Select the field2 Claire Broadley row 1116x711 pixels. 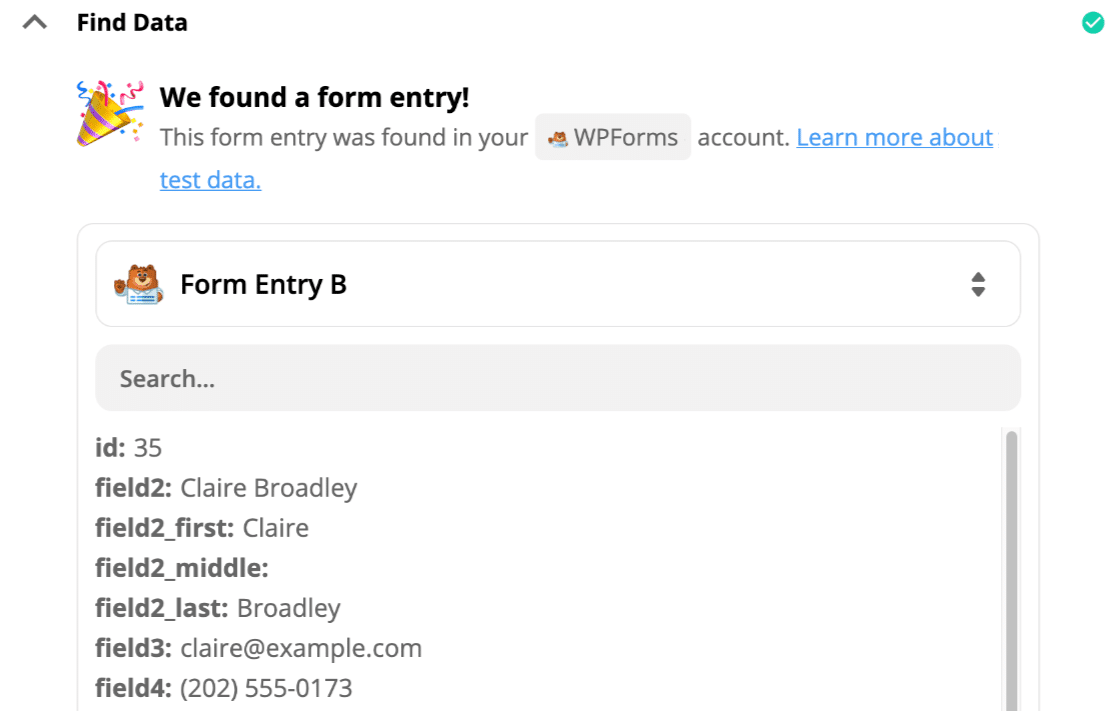[226, 488]
